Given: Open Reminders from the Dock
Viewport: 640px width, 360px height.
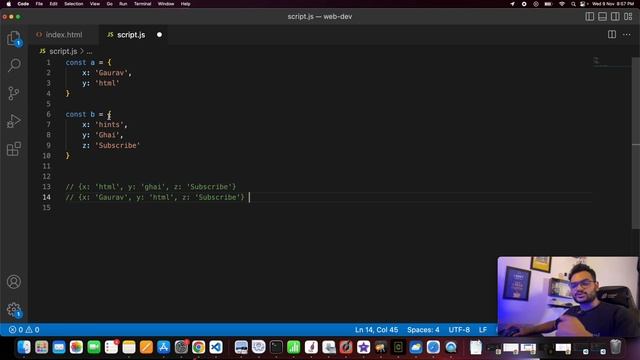Looking at the screenshot, I should click(111, 347).
